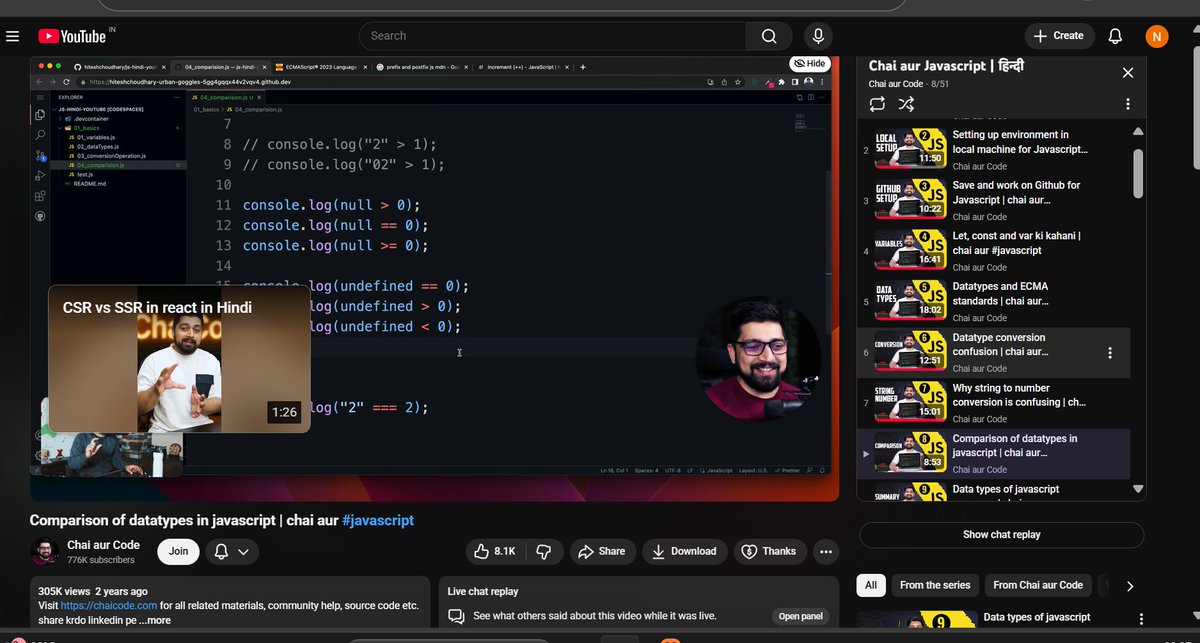Open the YouTube hamburger guide menu
Image resolution: width=1200 pixels, height=643 pixels.
pyautogui.click(x=13, y=36)
